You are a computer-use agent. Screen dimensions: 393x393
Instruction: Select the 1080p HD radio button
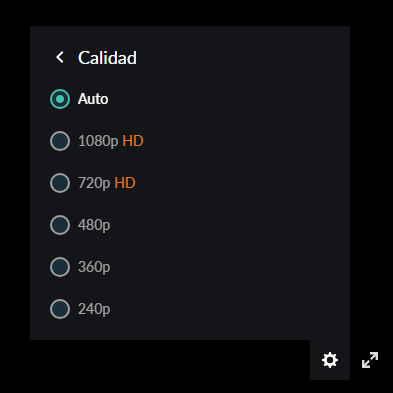coord(60,141)
